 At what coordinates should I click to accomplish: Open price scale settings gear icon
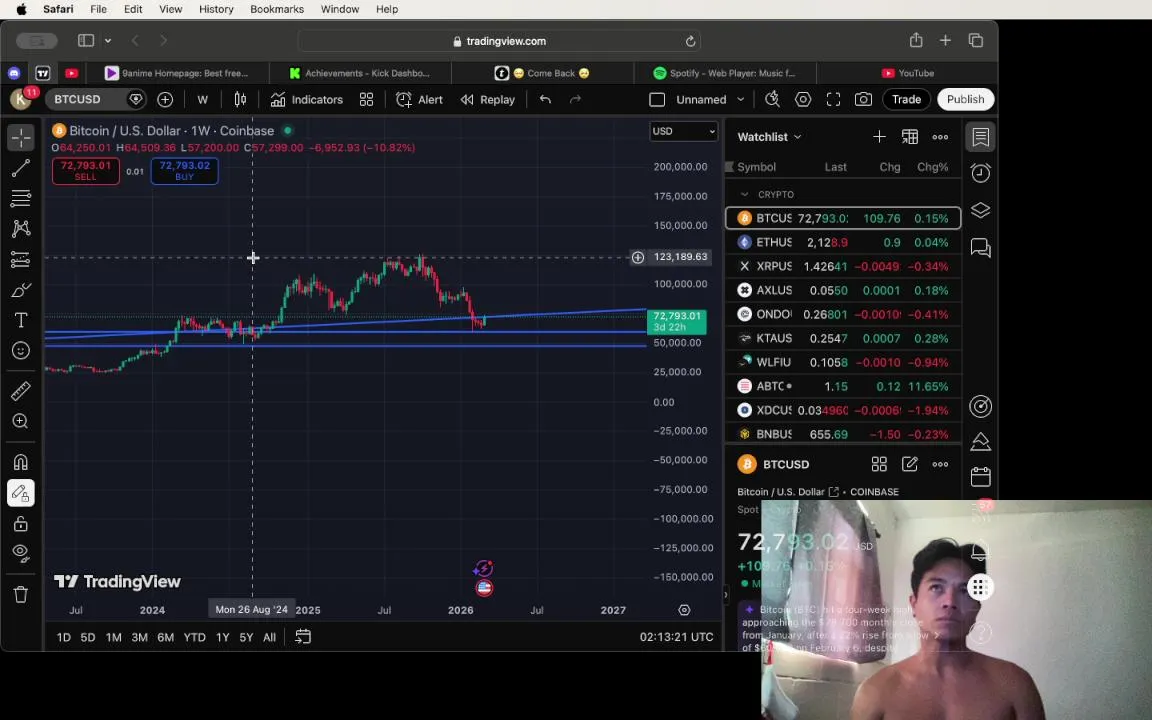[684, 610]
